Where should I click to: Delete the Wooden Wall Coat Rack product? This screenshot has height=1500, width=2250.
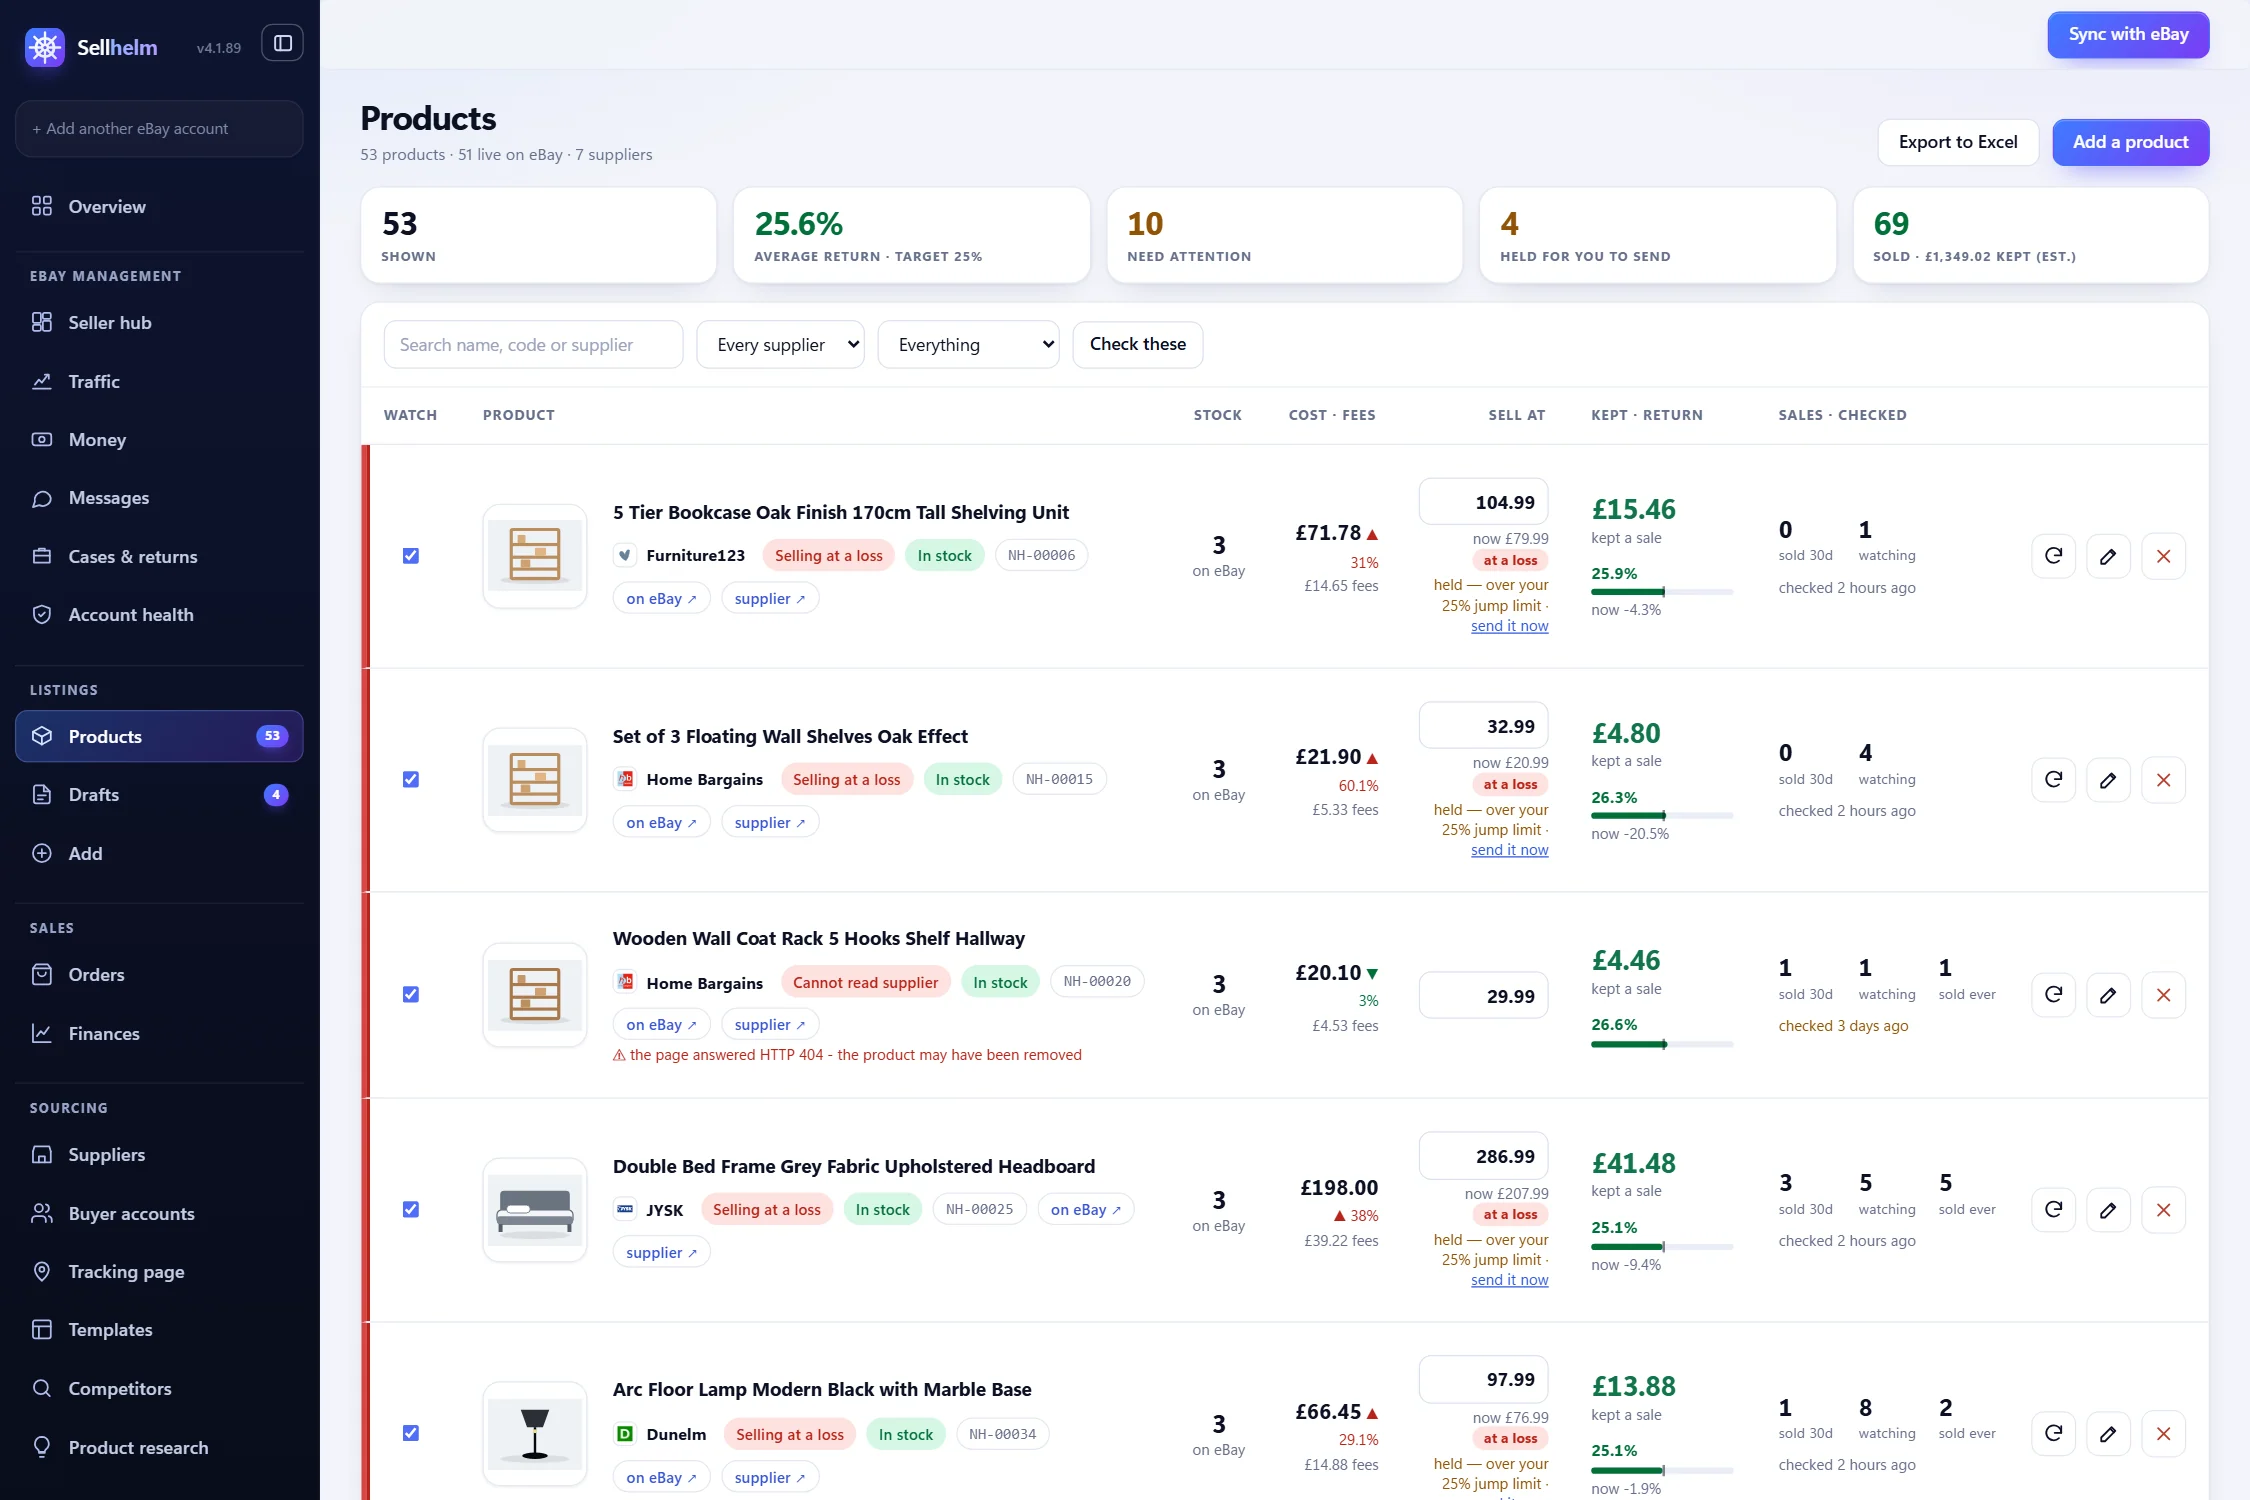tap(2163, 995)
